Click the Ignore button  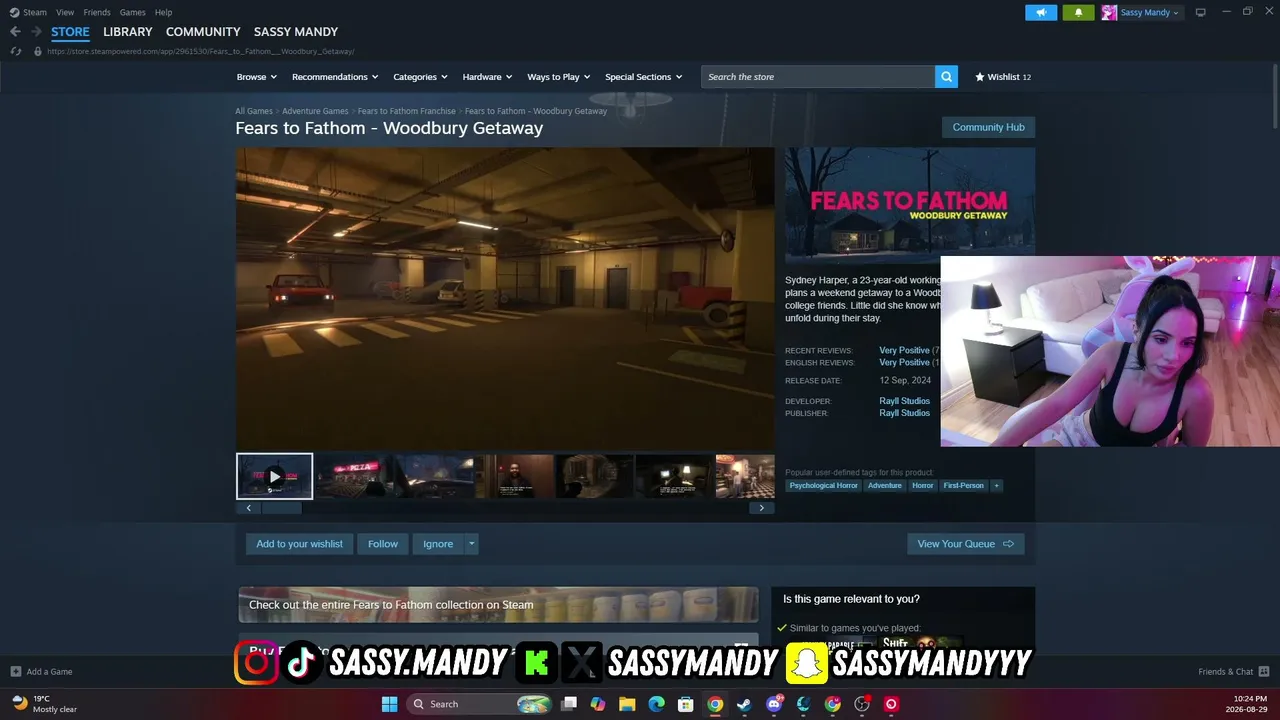438,544
